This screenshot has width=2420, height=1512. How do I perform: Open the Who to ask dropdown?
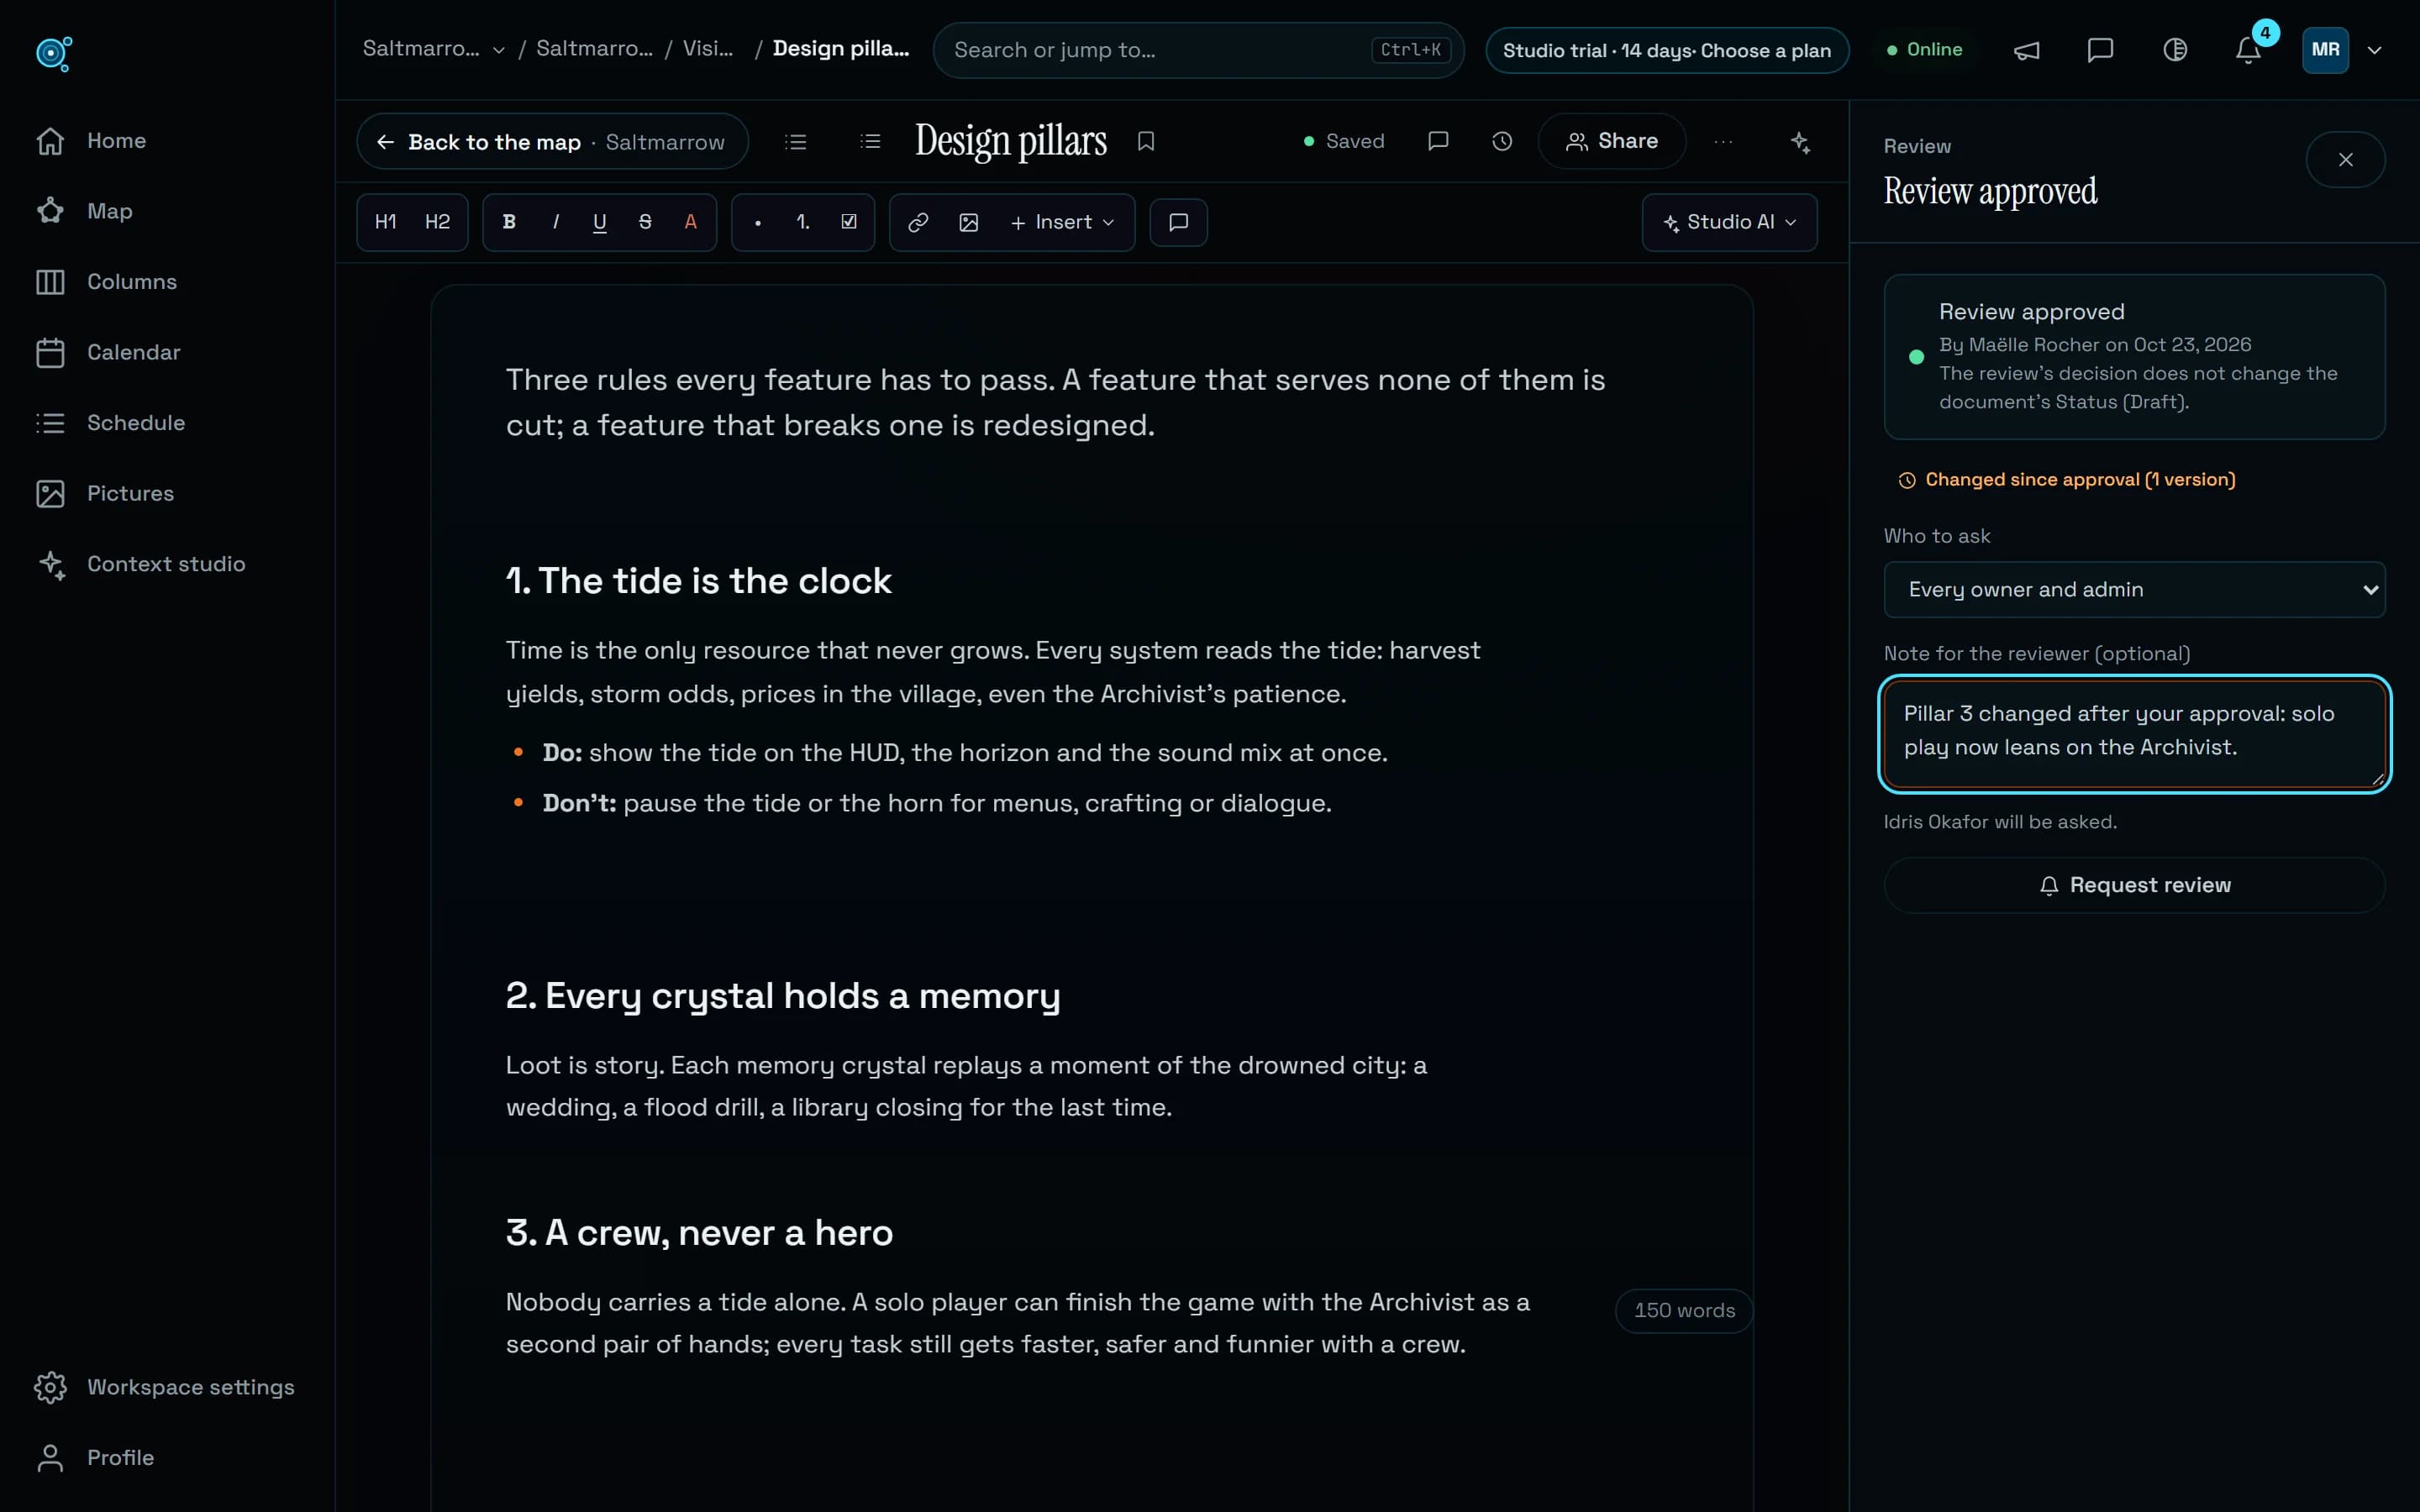pos(2134,590)
